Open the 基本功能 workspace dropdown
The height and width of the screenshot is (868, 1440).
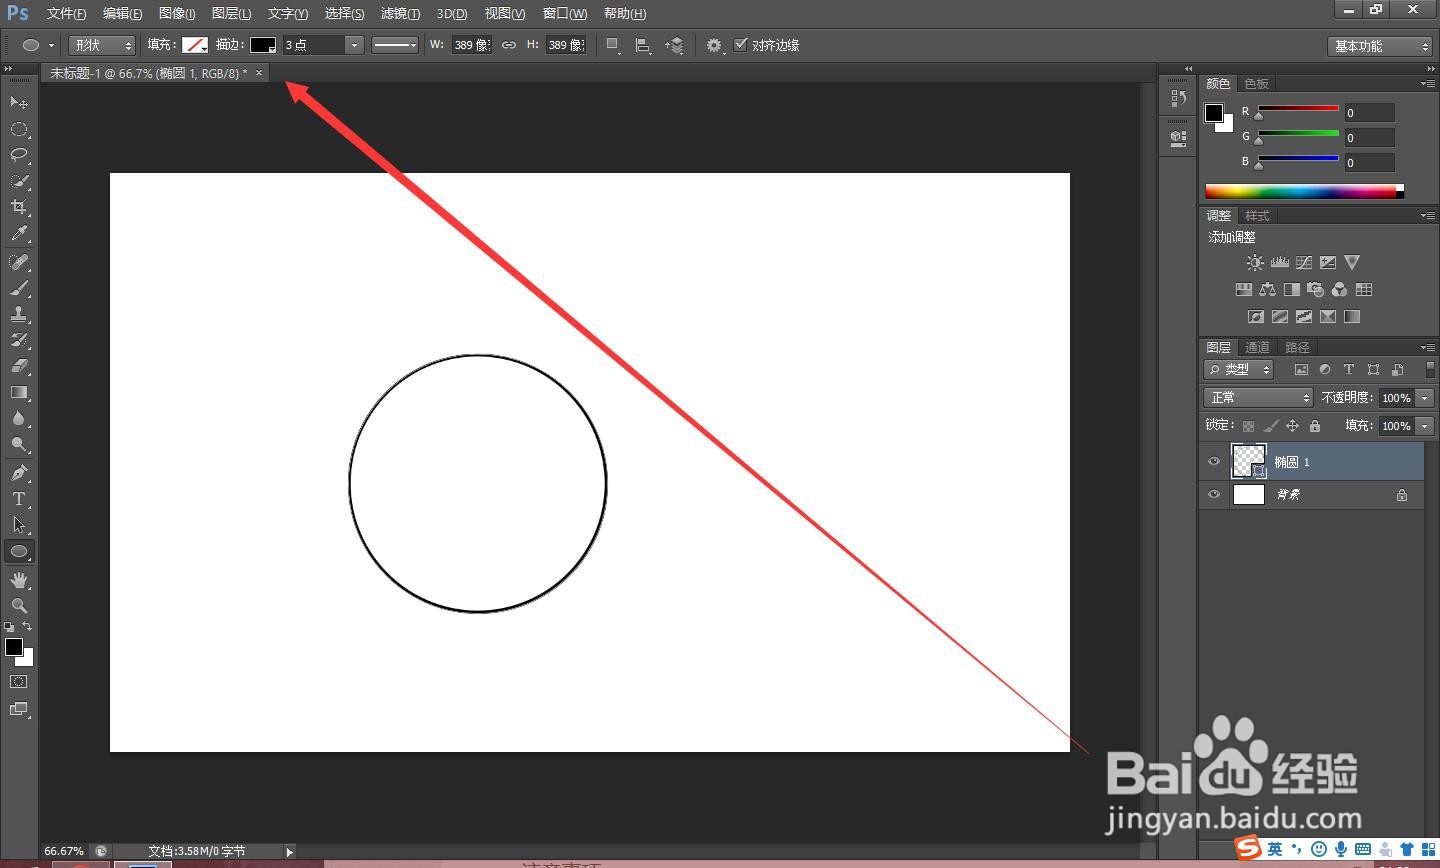click(1381, 46)
